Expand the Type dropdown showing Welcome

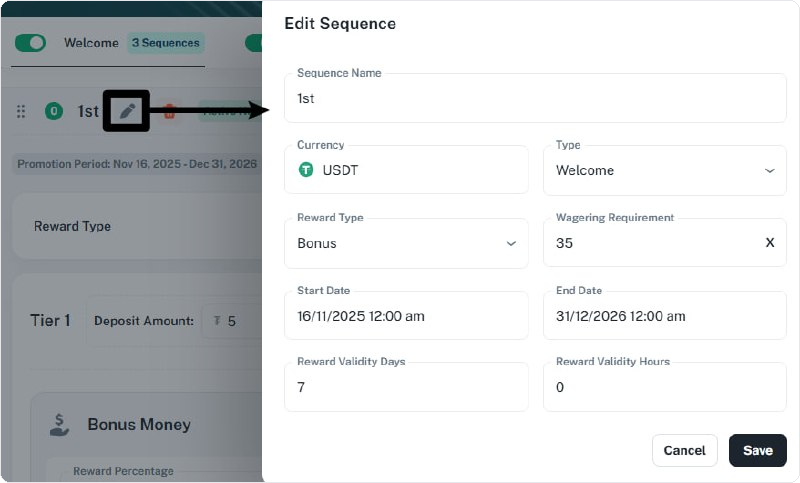click(665, 170)
